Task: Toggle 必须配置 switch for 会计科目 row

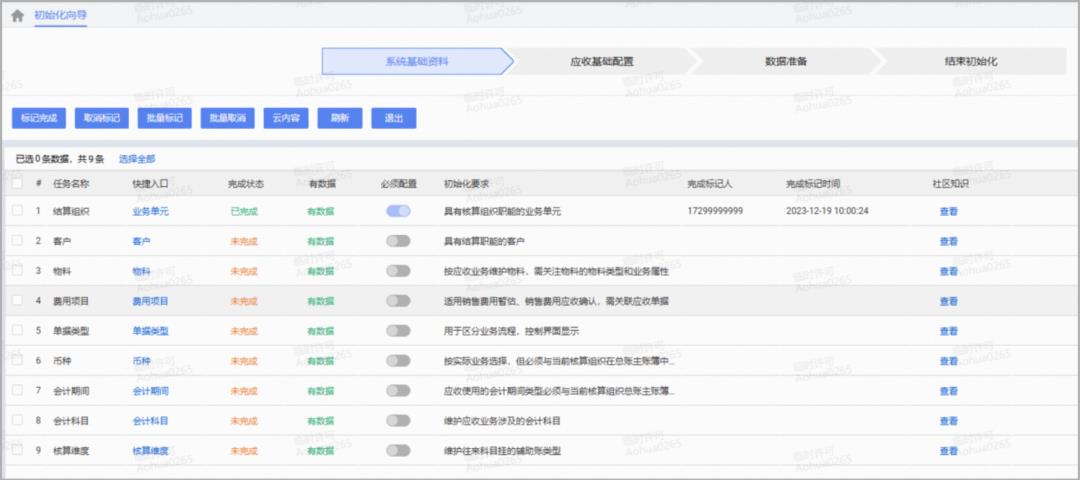Action: coord(398,420)
